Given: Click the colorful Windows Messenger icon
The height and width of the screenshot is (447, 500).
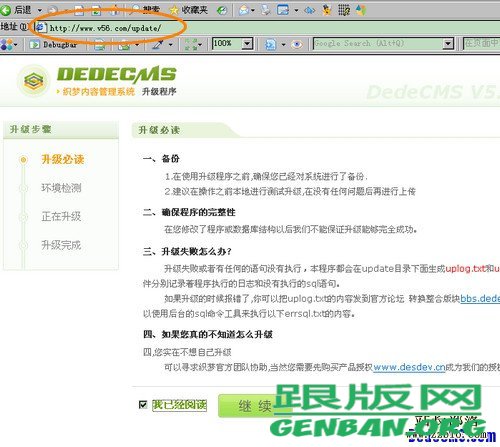Looking at the screenshot, I should tap(361, 10).
